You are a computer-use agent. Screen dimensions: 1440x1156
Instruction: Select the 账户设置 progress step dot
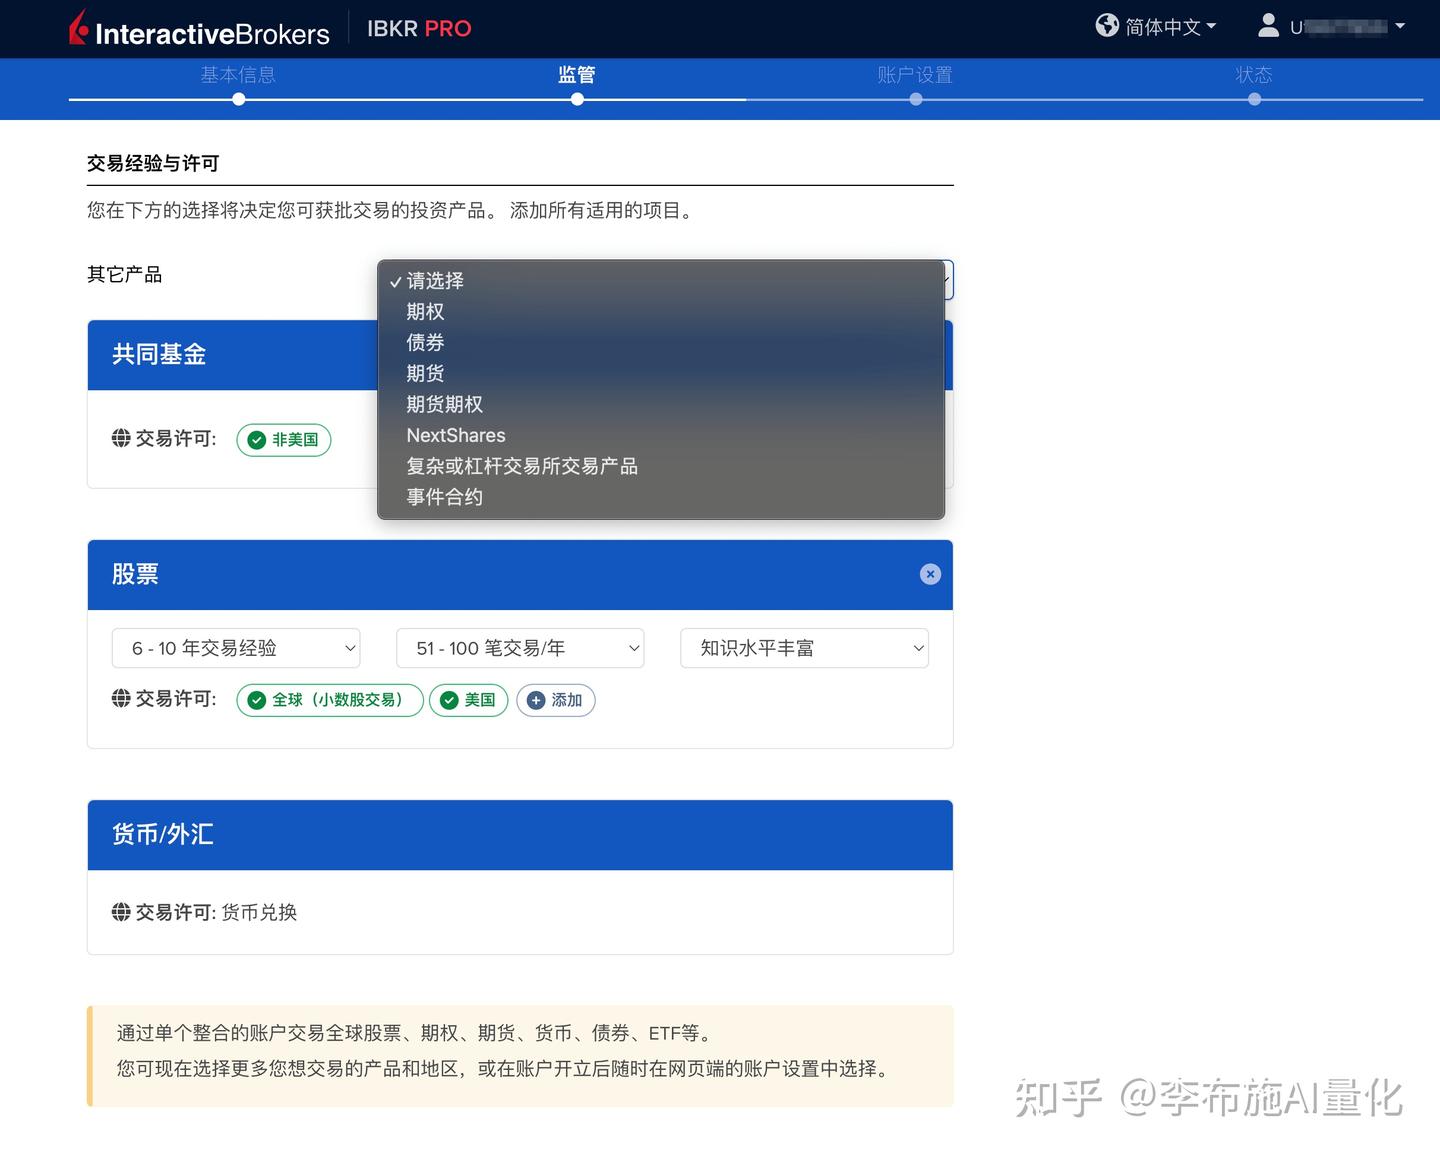(x=916, y=100)
